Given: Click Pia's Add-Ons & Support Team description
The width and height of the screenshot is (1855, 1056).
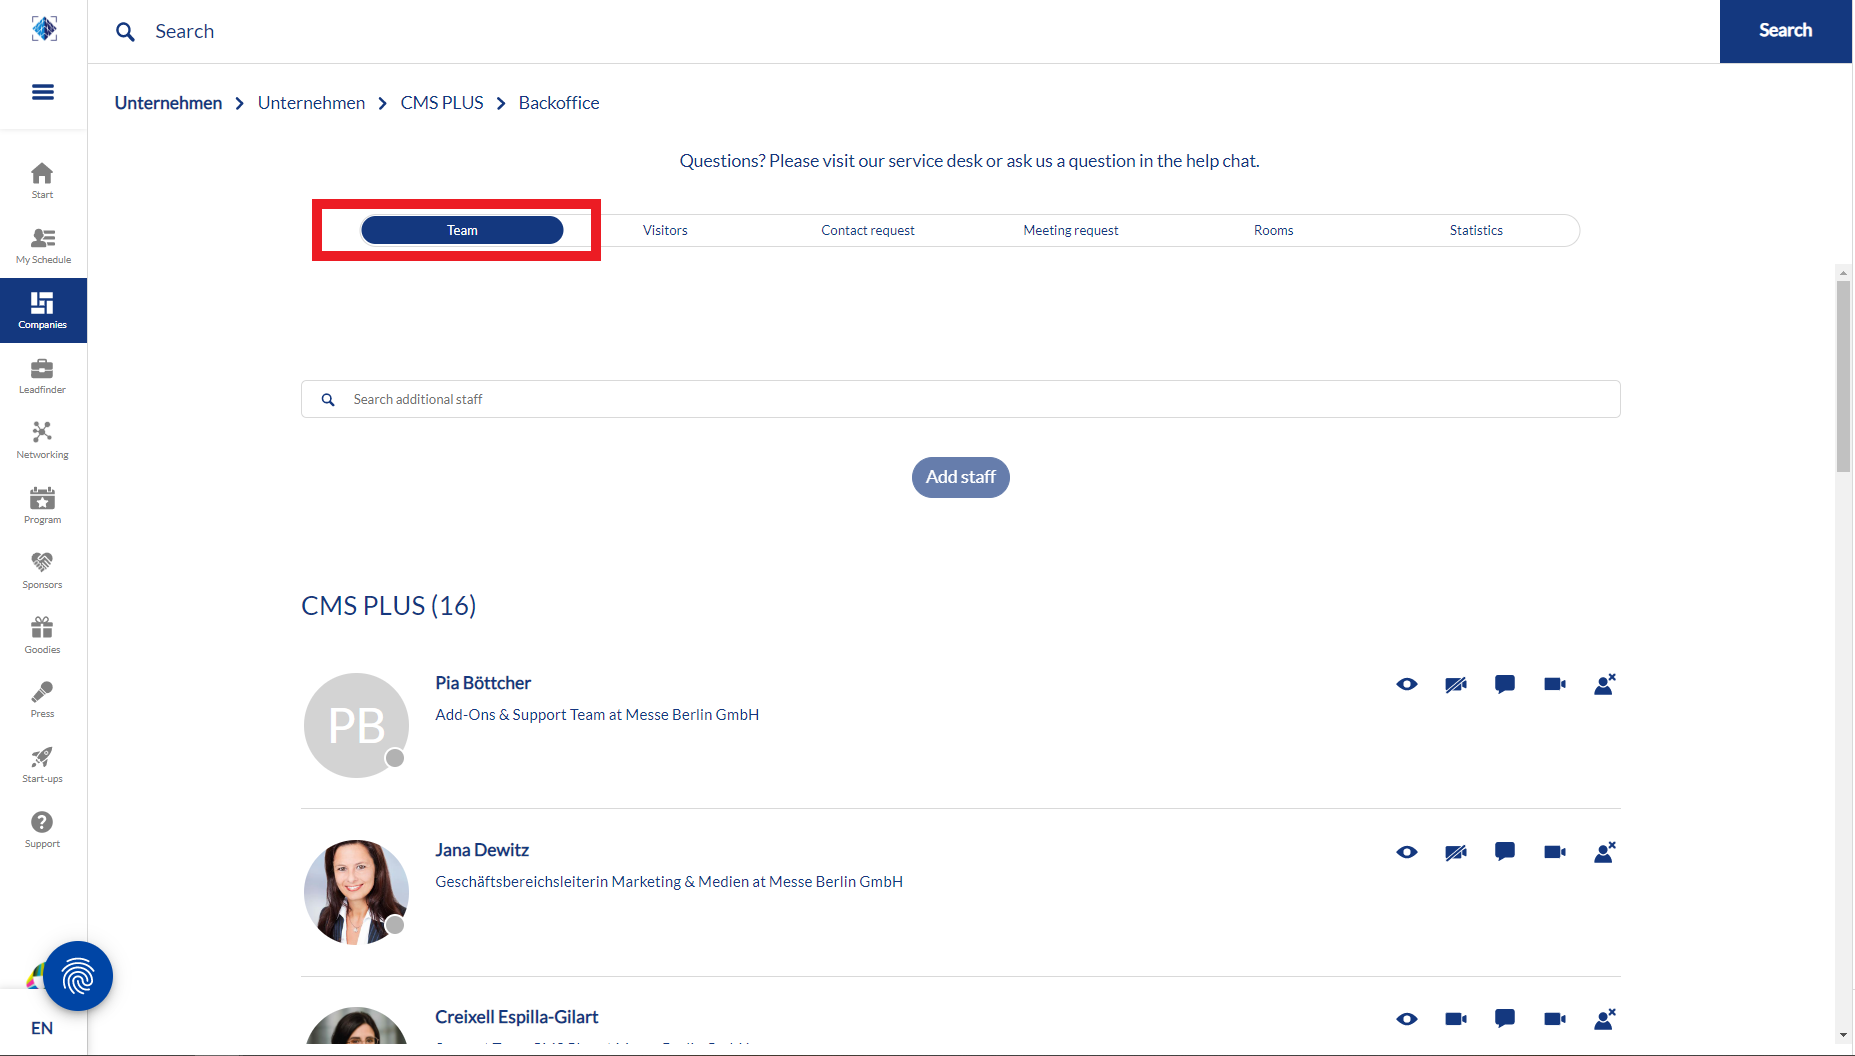Looking at the screenshot, I should point(597,715).
